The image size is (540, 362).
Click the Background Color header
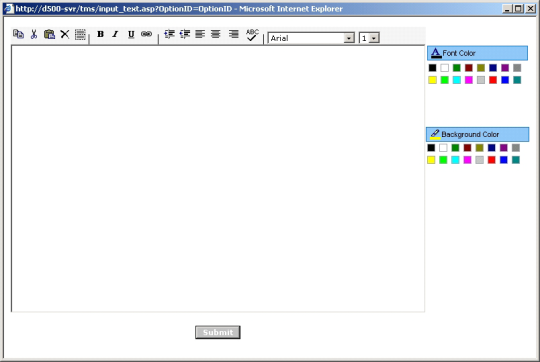[478, 134]
